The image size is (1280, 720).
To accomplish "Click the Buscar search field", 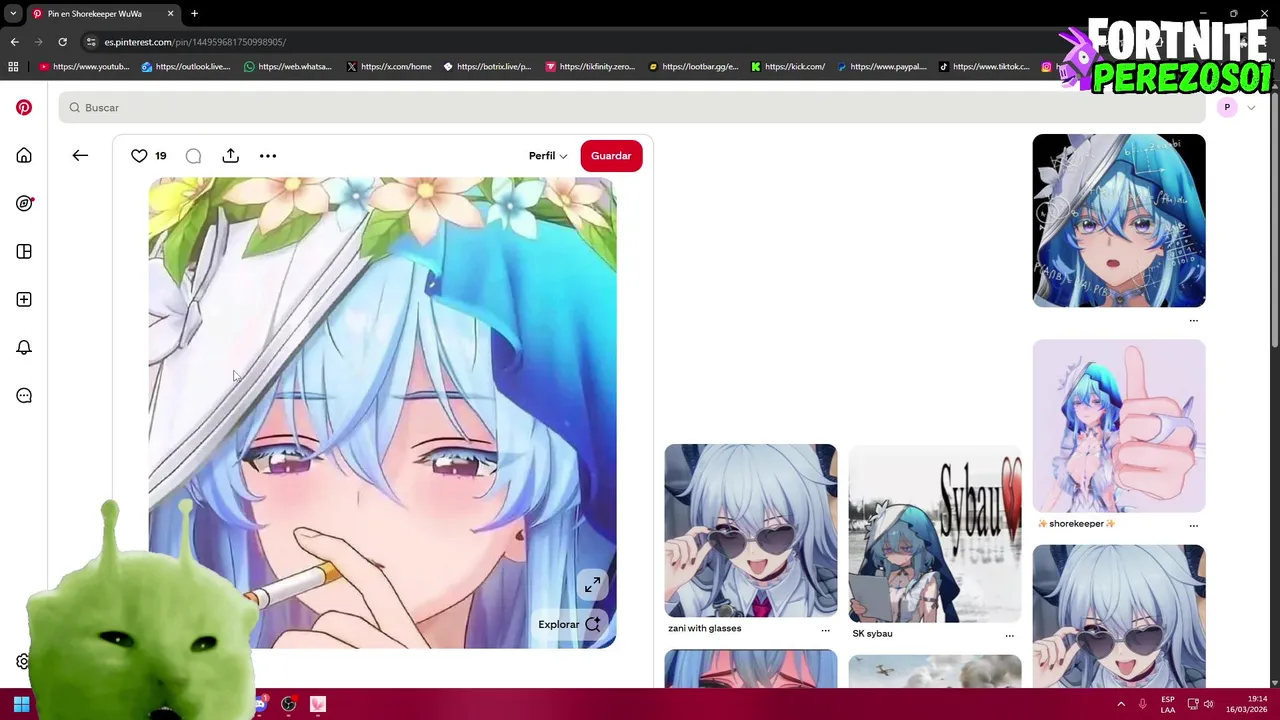I will 632,107.
